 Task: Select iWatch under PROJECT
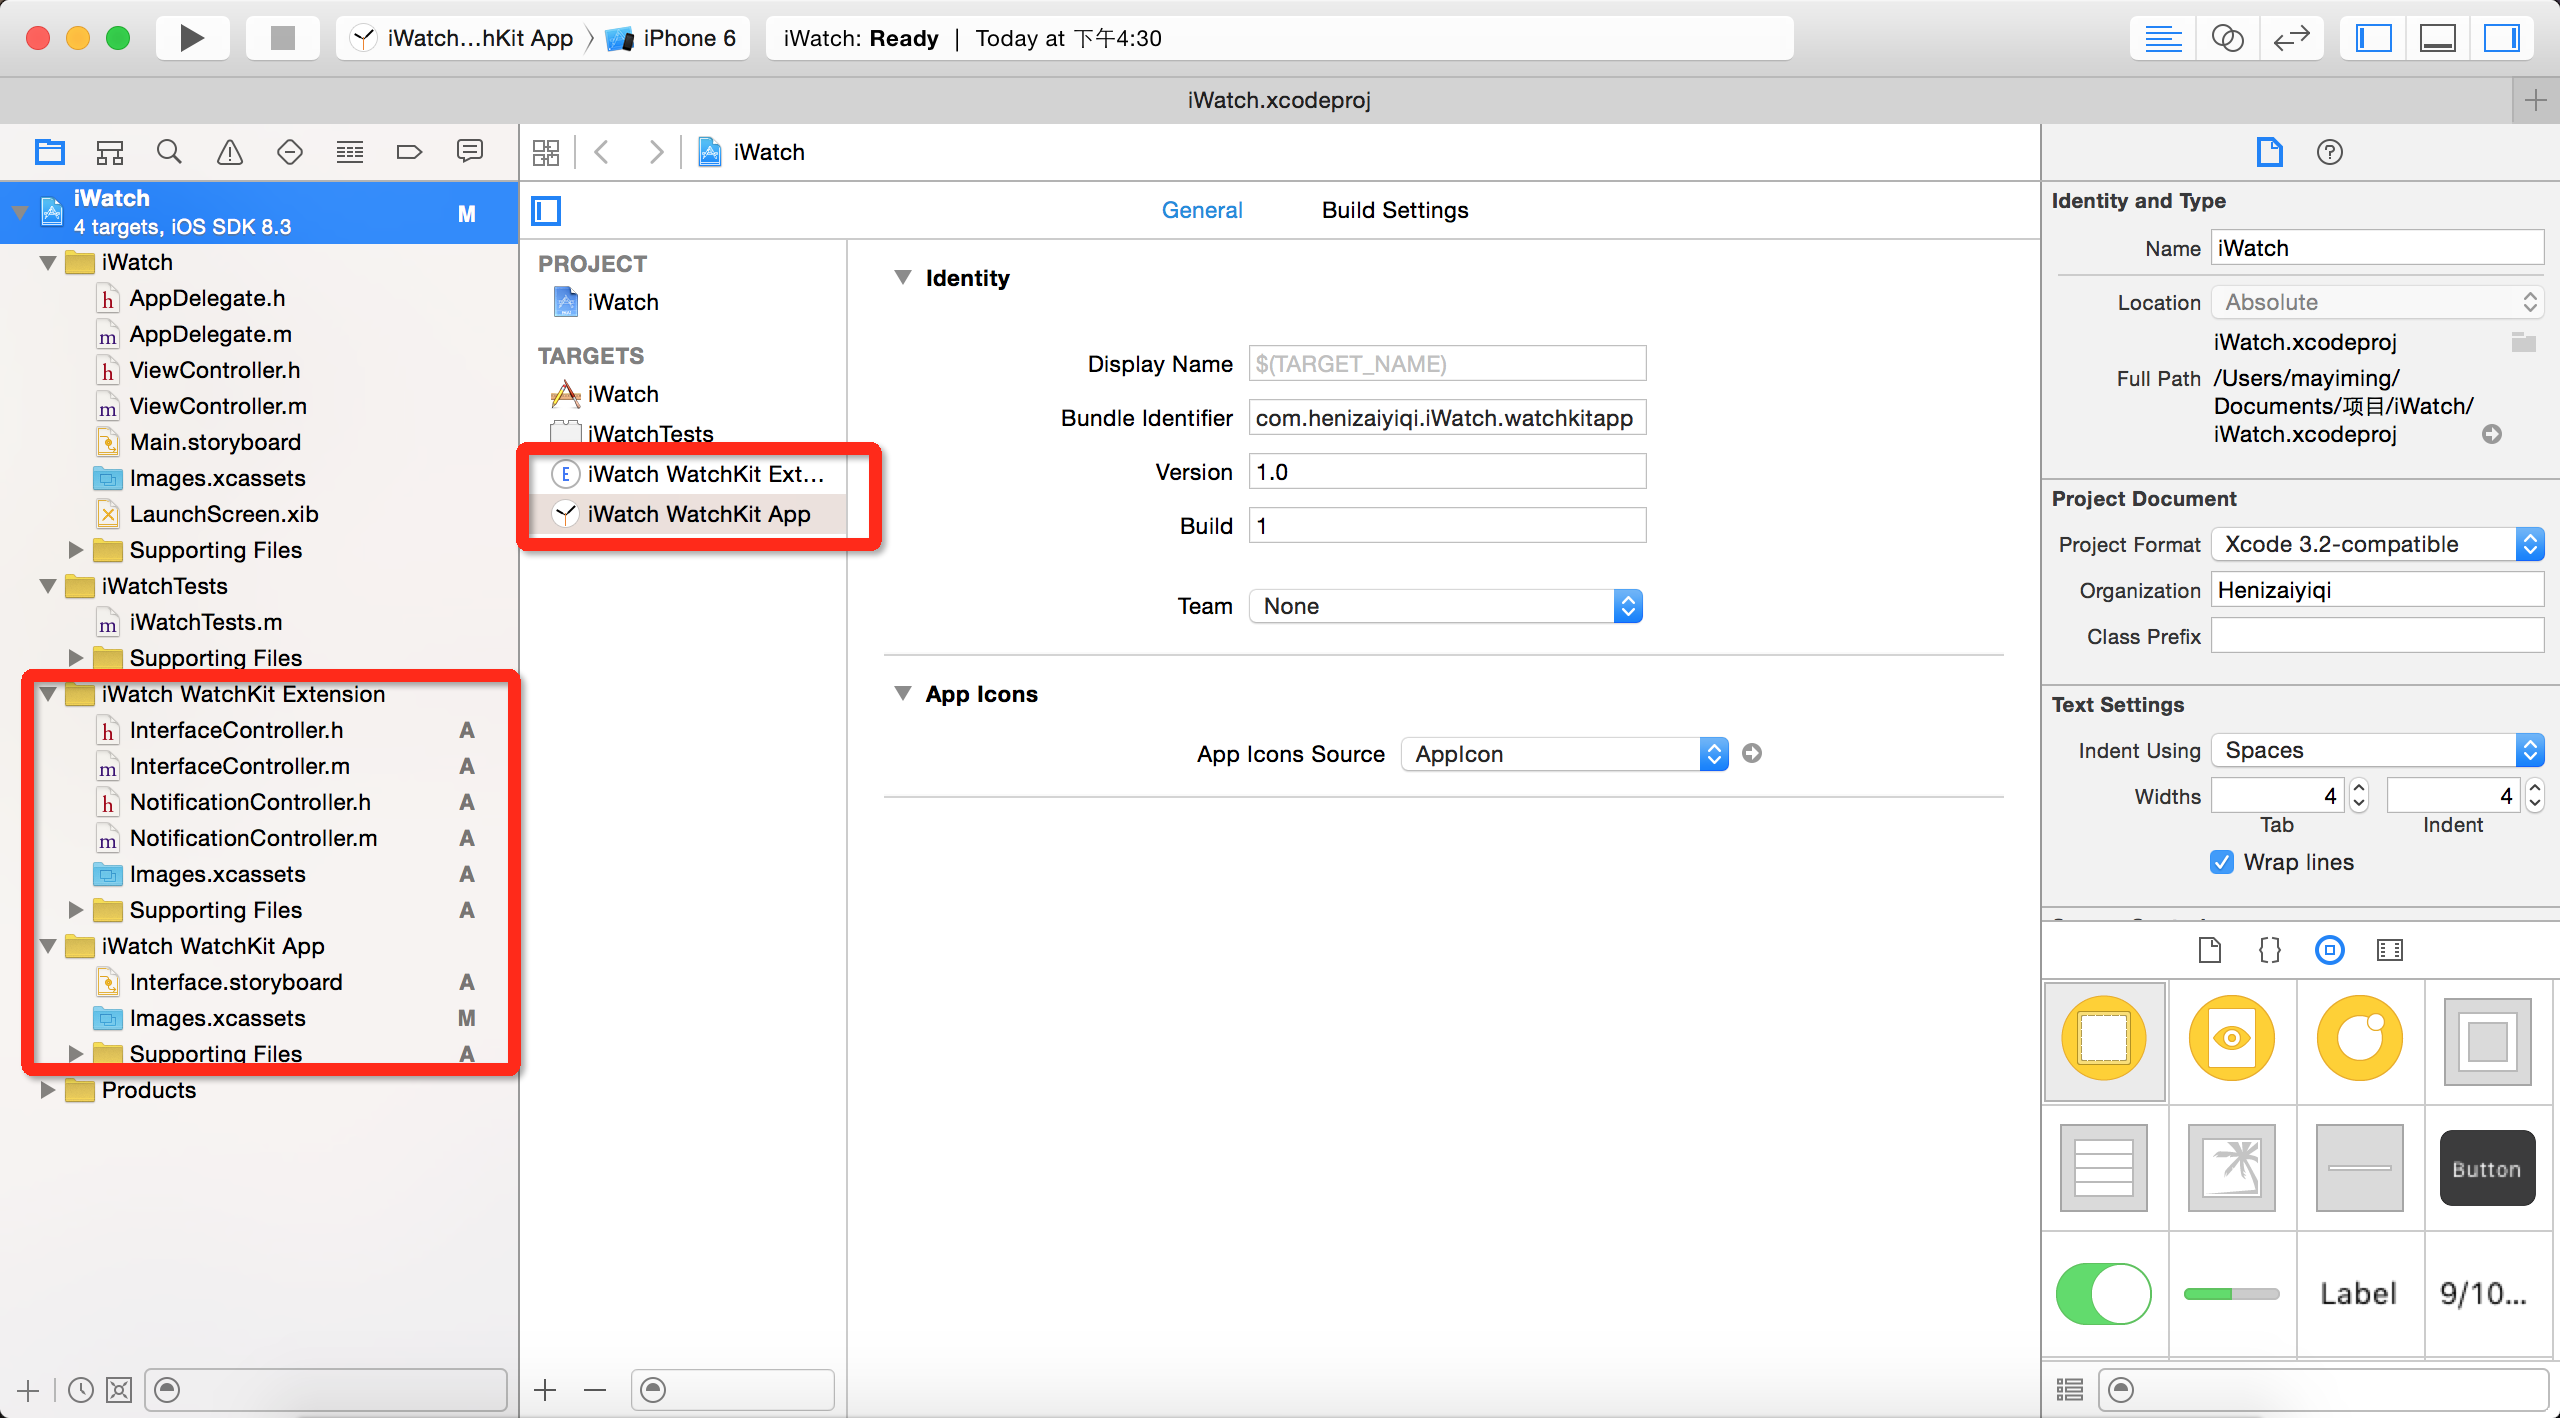pos(622,302)
